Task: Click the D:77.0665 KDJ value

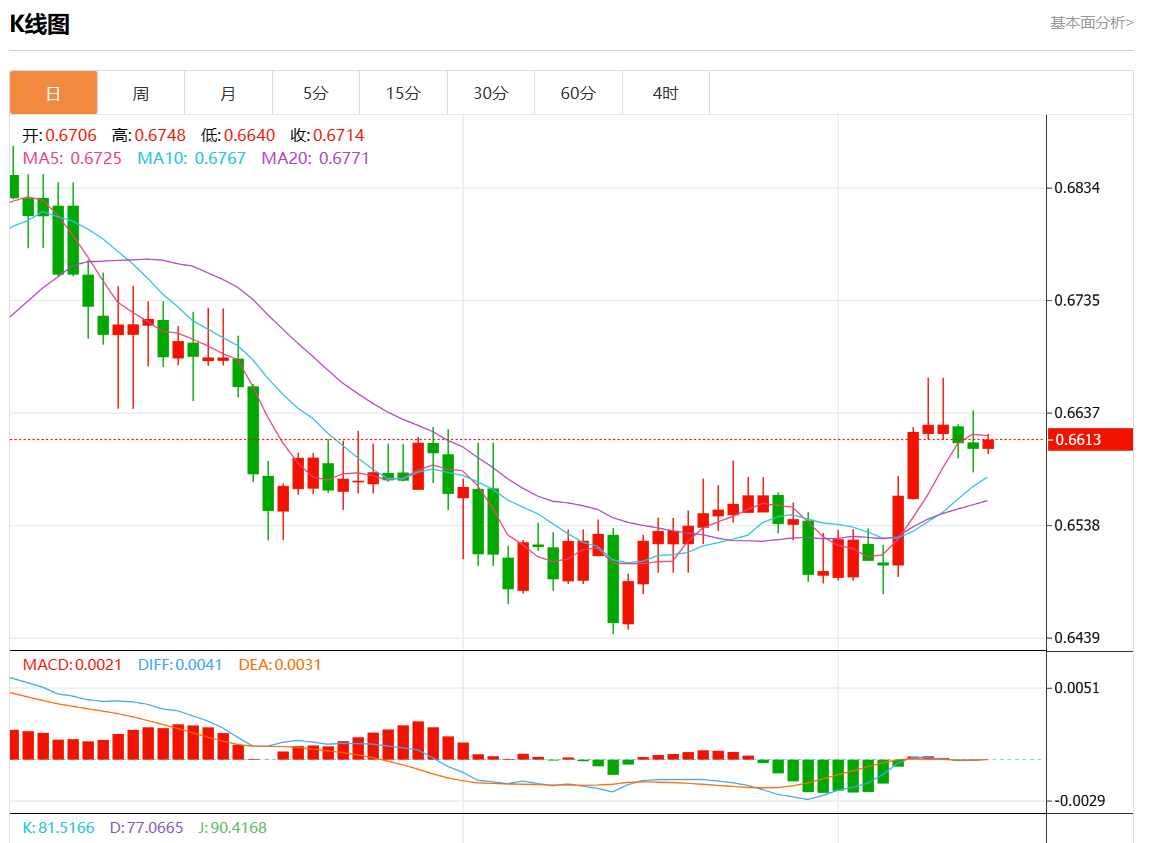Action: (x=146, y=827)
